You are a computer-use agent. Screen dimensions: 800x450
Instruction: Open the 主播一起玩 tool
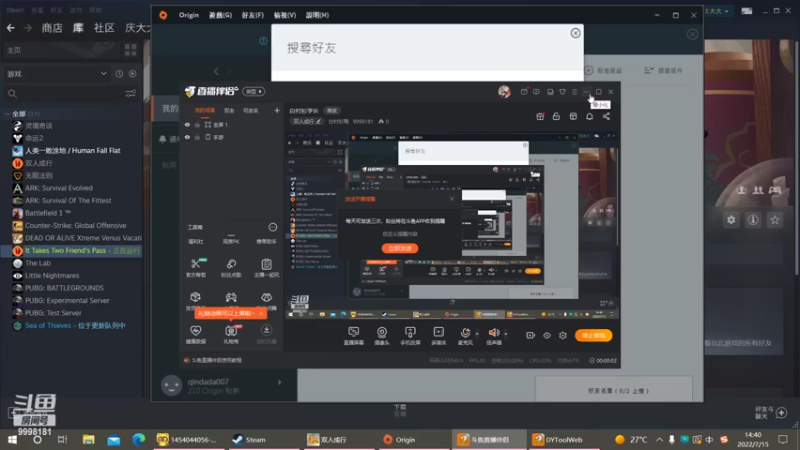[x=266, y=267]
